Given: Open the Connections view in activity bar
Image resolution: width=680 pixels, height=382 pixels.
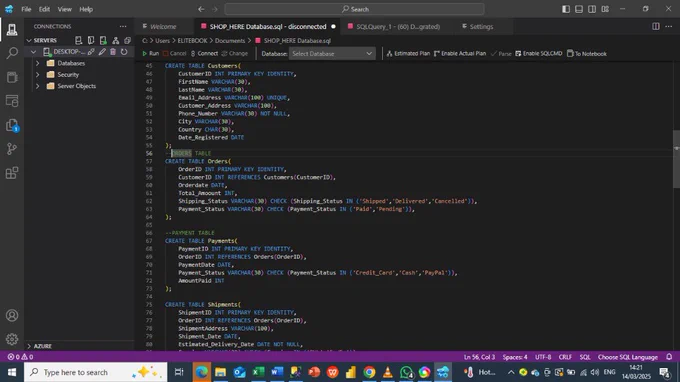Looking at the screenshot, I should tap(12, 29).
